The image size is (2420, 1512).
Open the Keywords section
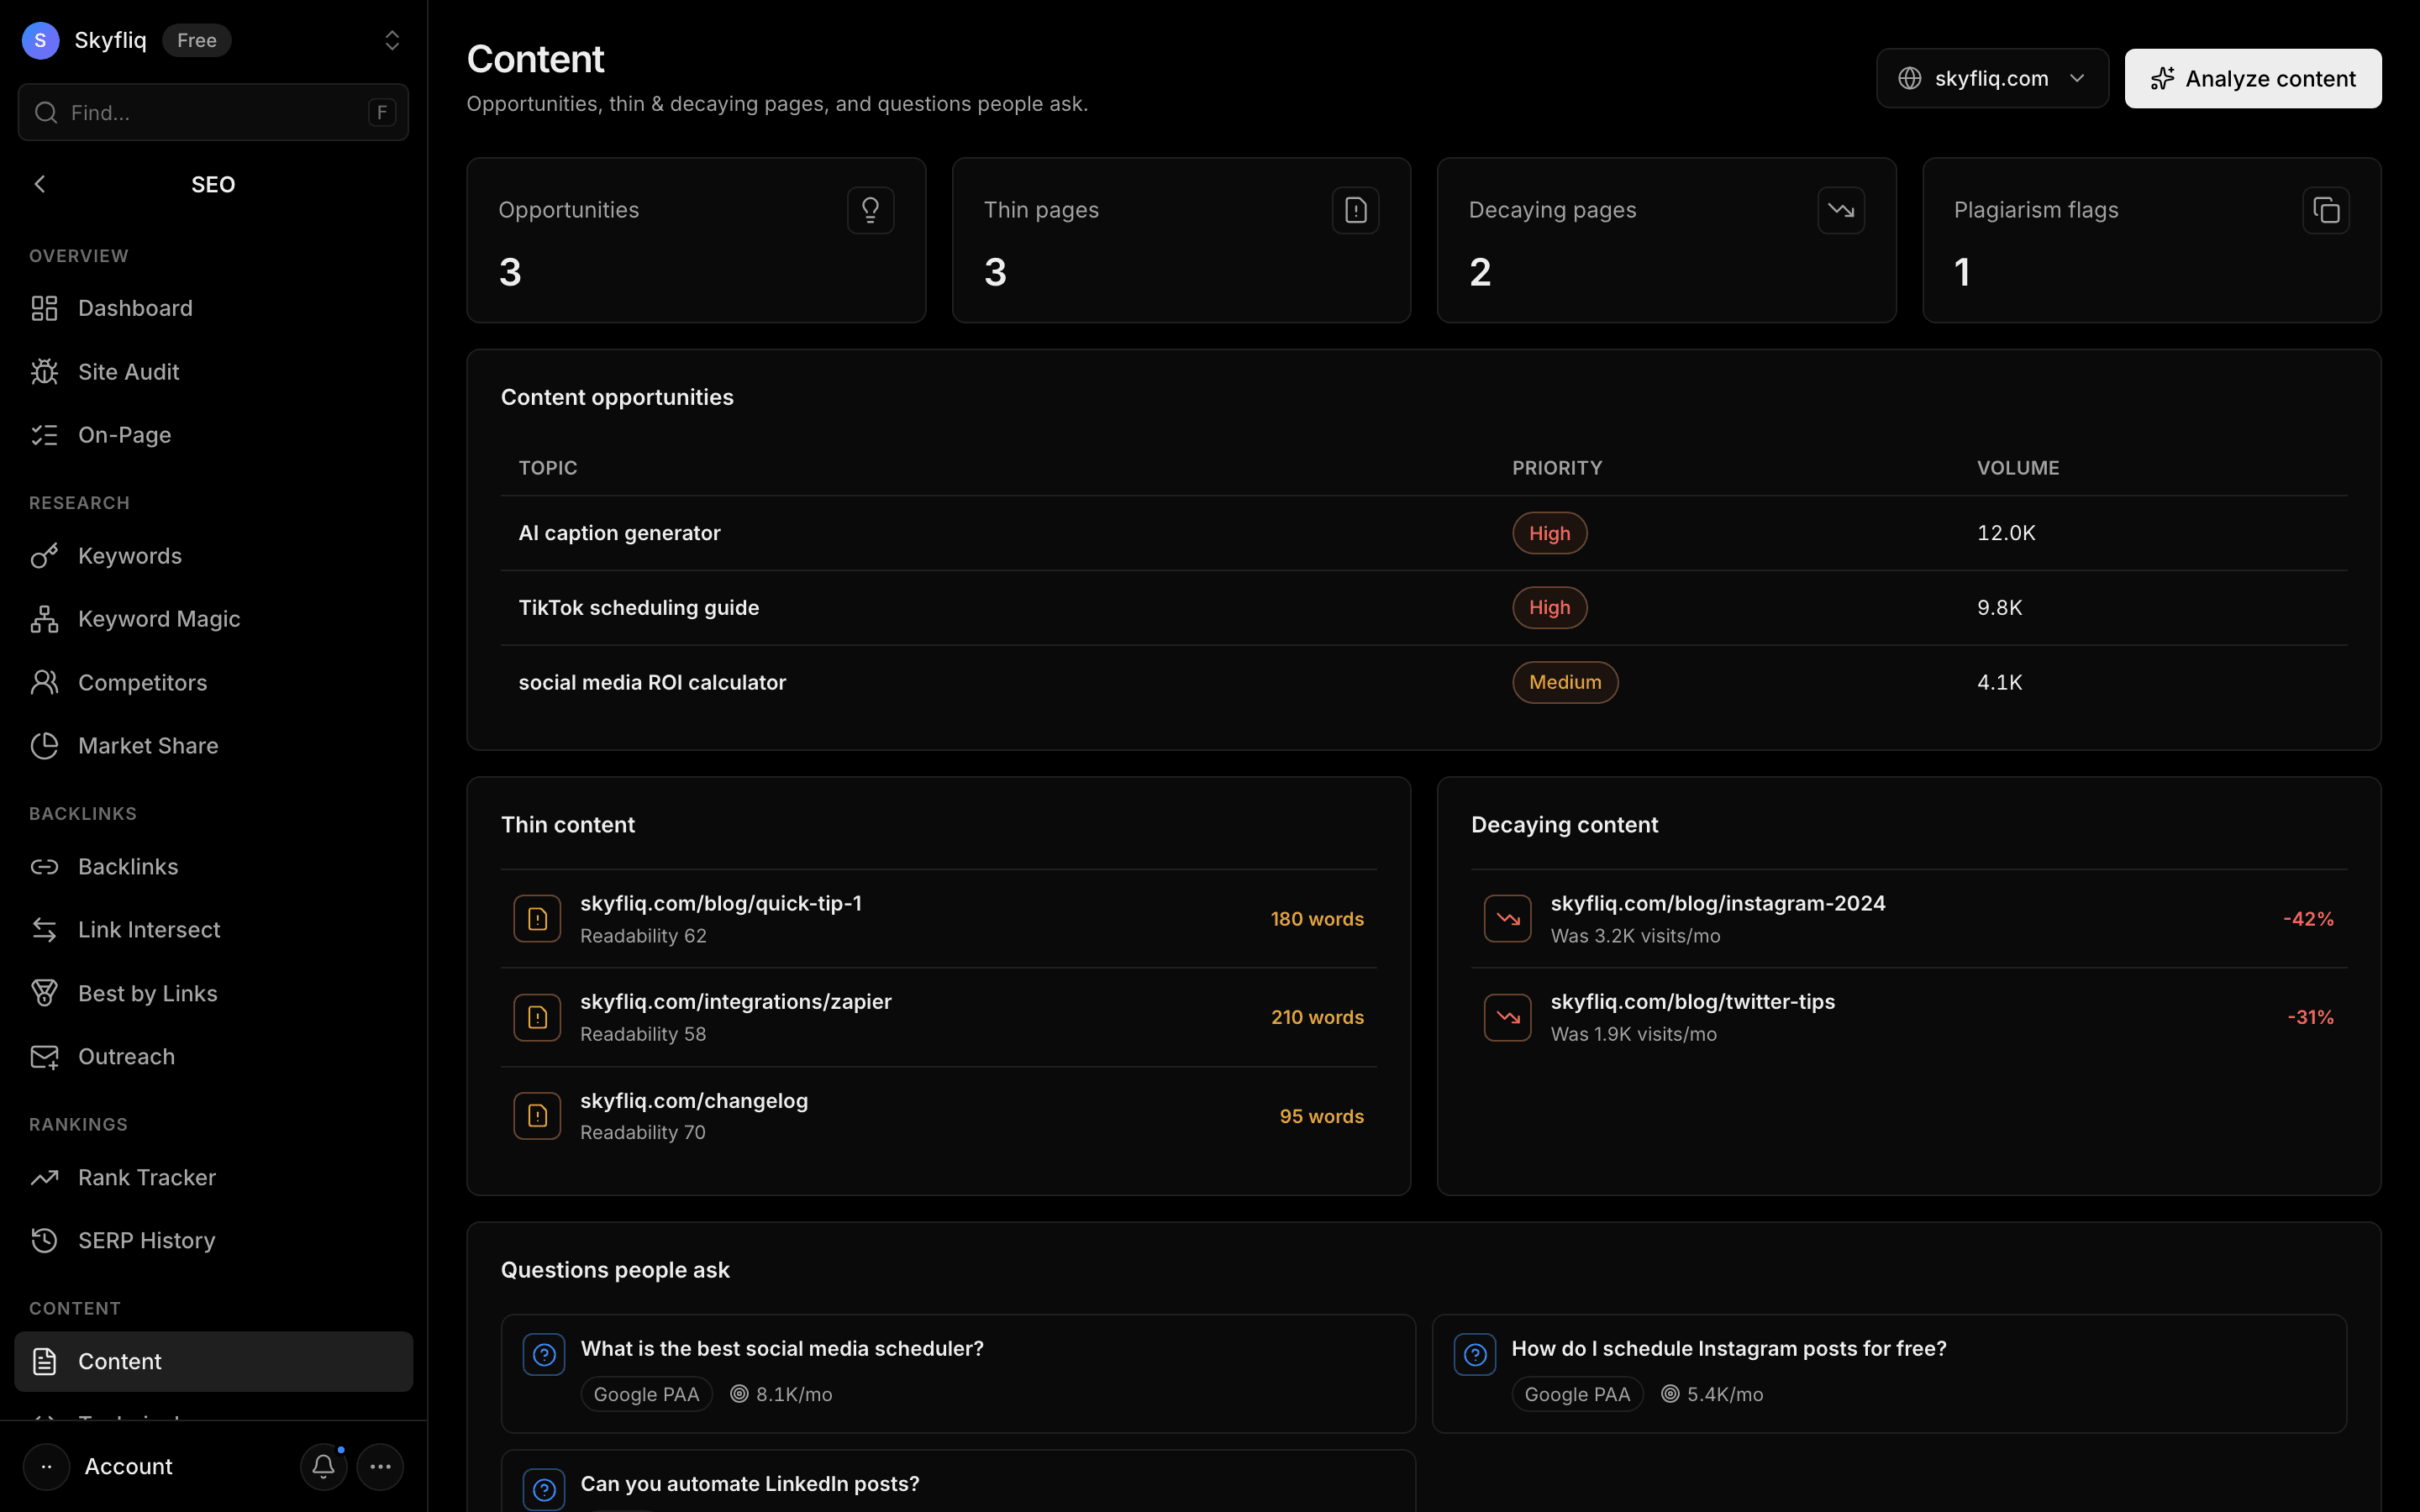213,555
